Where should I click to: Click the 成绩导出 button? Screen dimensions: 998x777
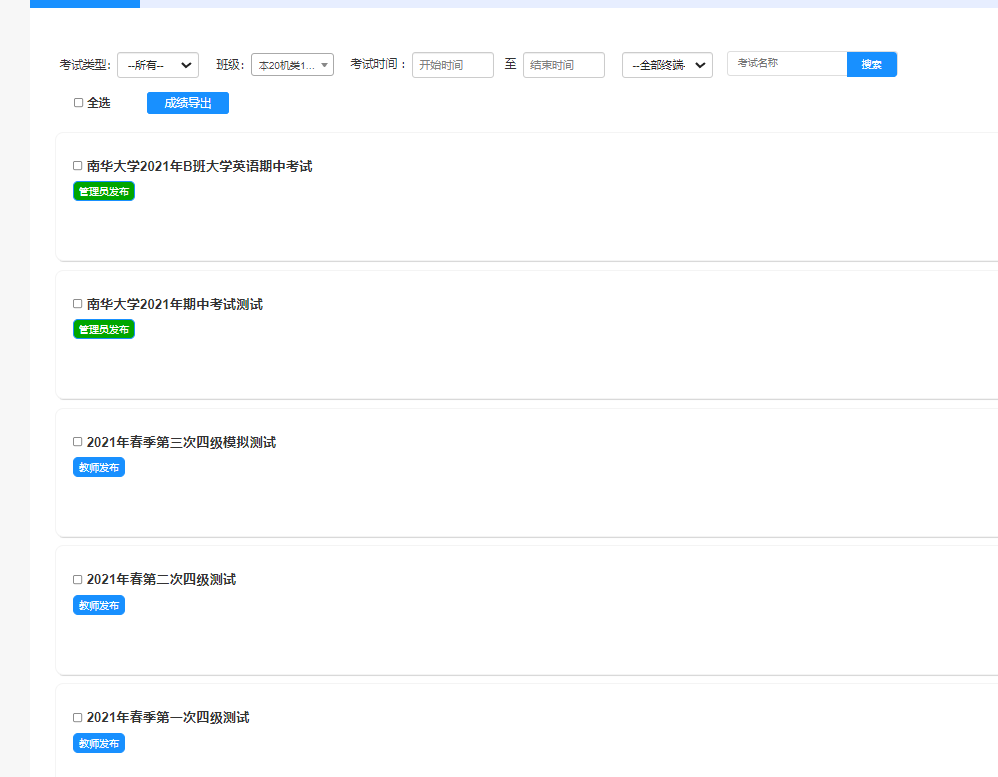188,103
